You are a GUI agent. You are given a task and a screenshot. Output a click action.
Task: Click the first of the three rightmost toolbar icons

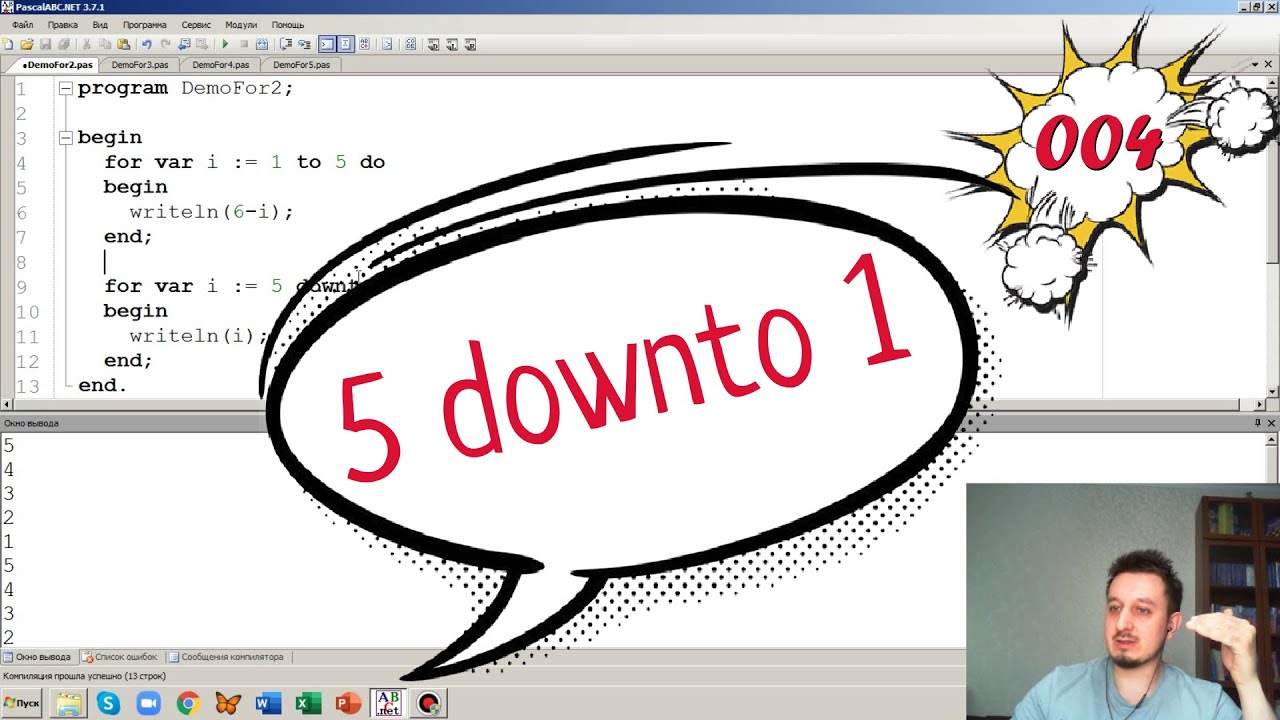click(x=433, y=44)
